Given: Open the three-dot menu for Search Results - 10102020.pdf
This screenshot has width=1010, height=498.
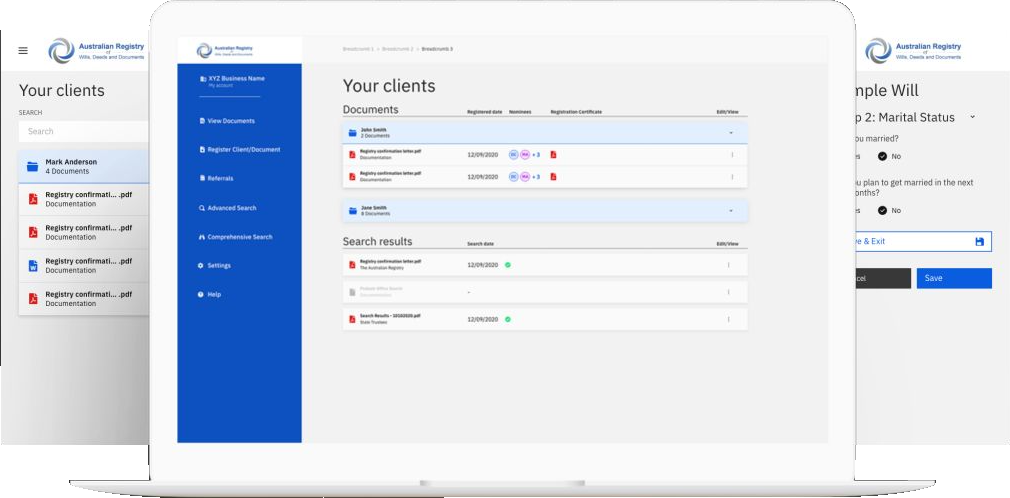Looking at the screenshot, I should click(x=728, y=319).
